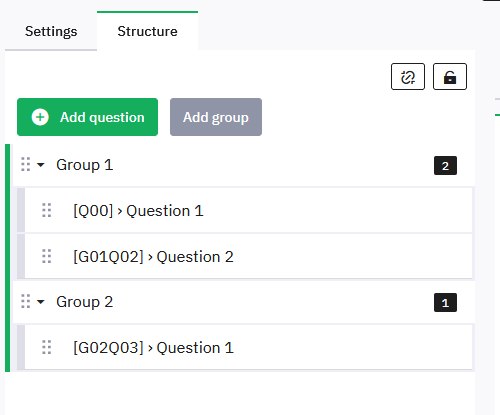Switch to the Settings tab
The height and width of the screenshot is (415, 500).
[51, 31]
